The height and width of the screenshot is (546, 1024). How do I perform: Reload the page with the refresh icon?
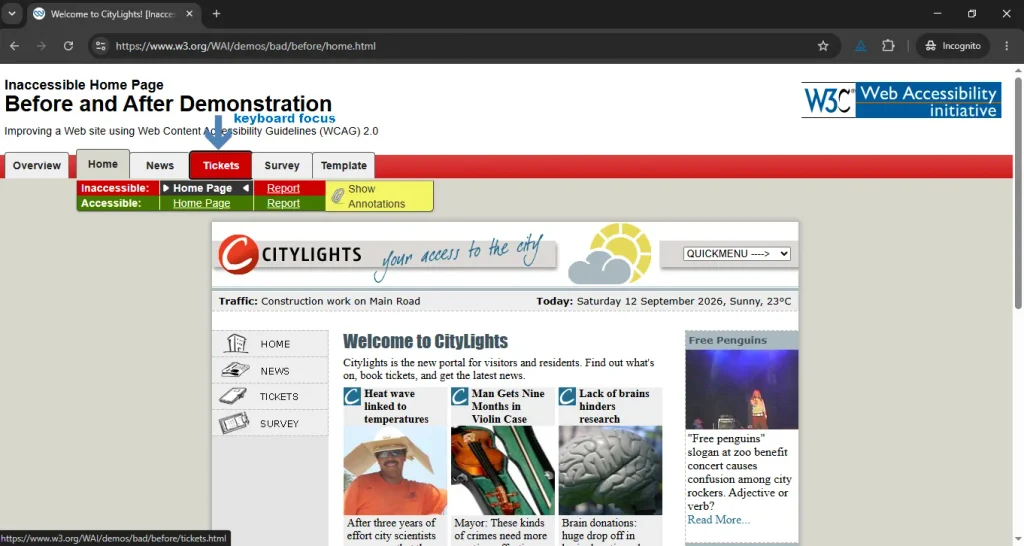coord(68,46)
